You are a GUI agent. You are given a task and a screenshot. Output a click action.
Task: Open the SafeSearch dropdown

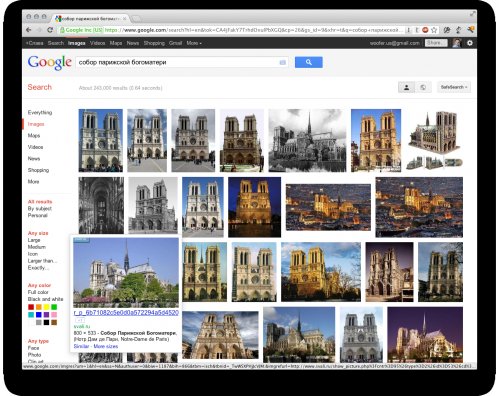click(454, 87)
